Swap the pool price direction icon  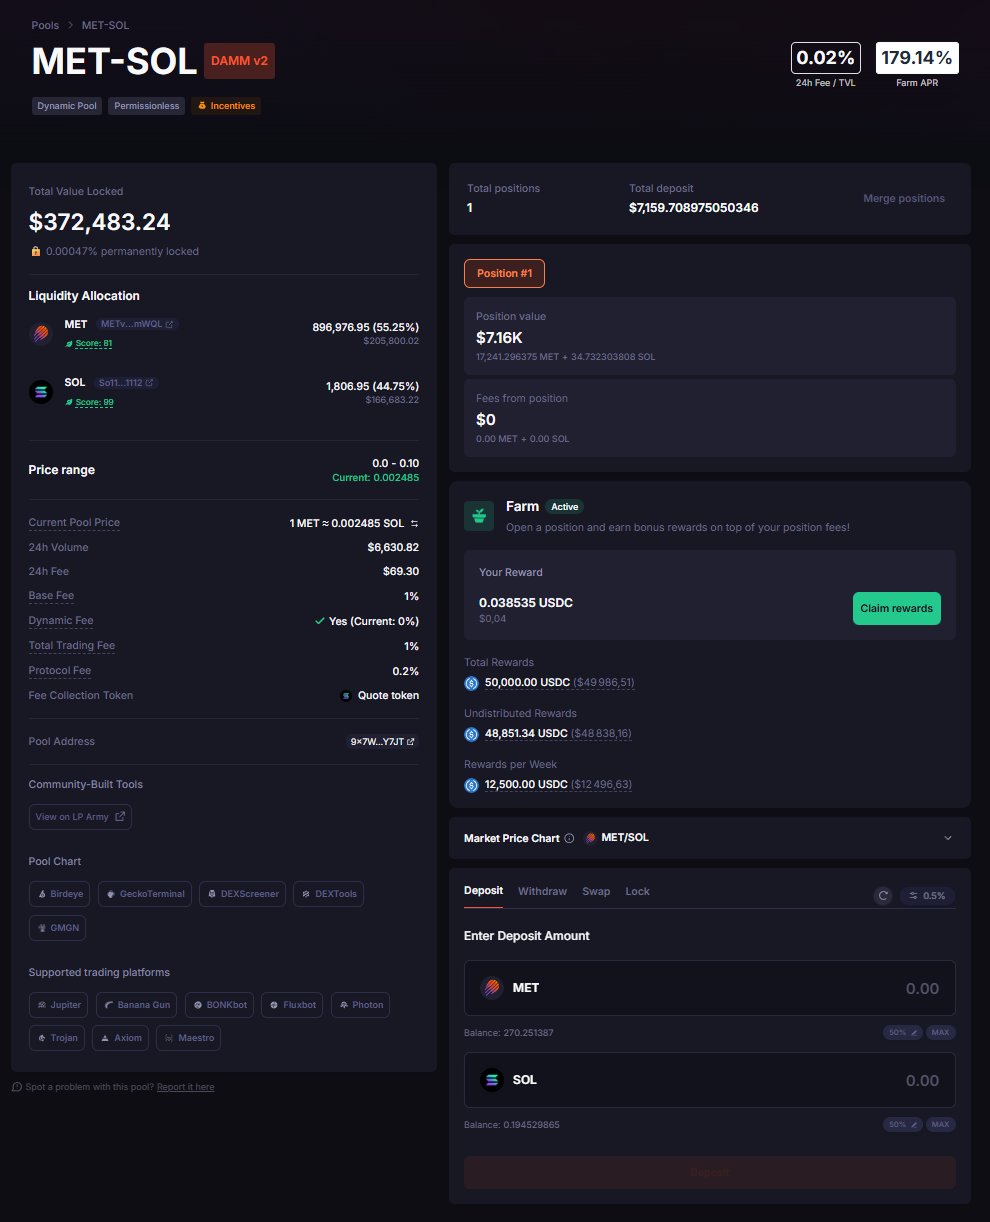[x=414, y=523]
